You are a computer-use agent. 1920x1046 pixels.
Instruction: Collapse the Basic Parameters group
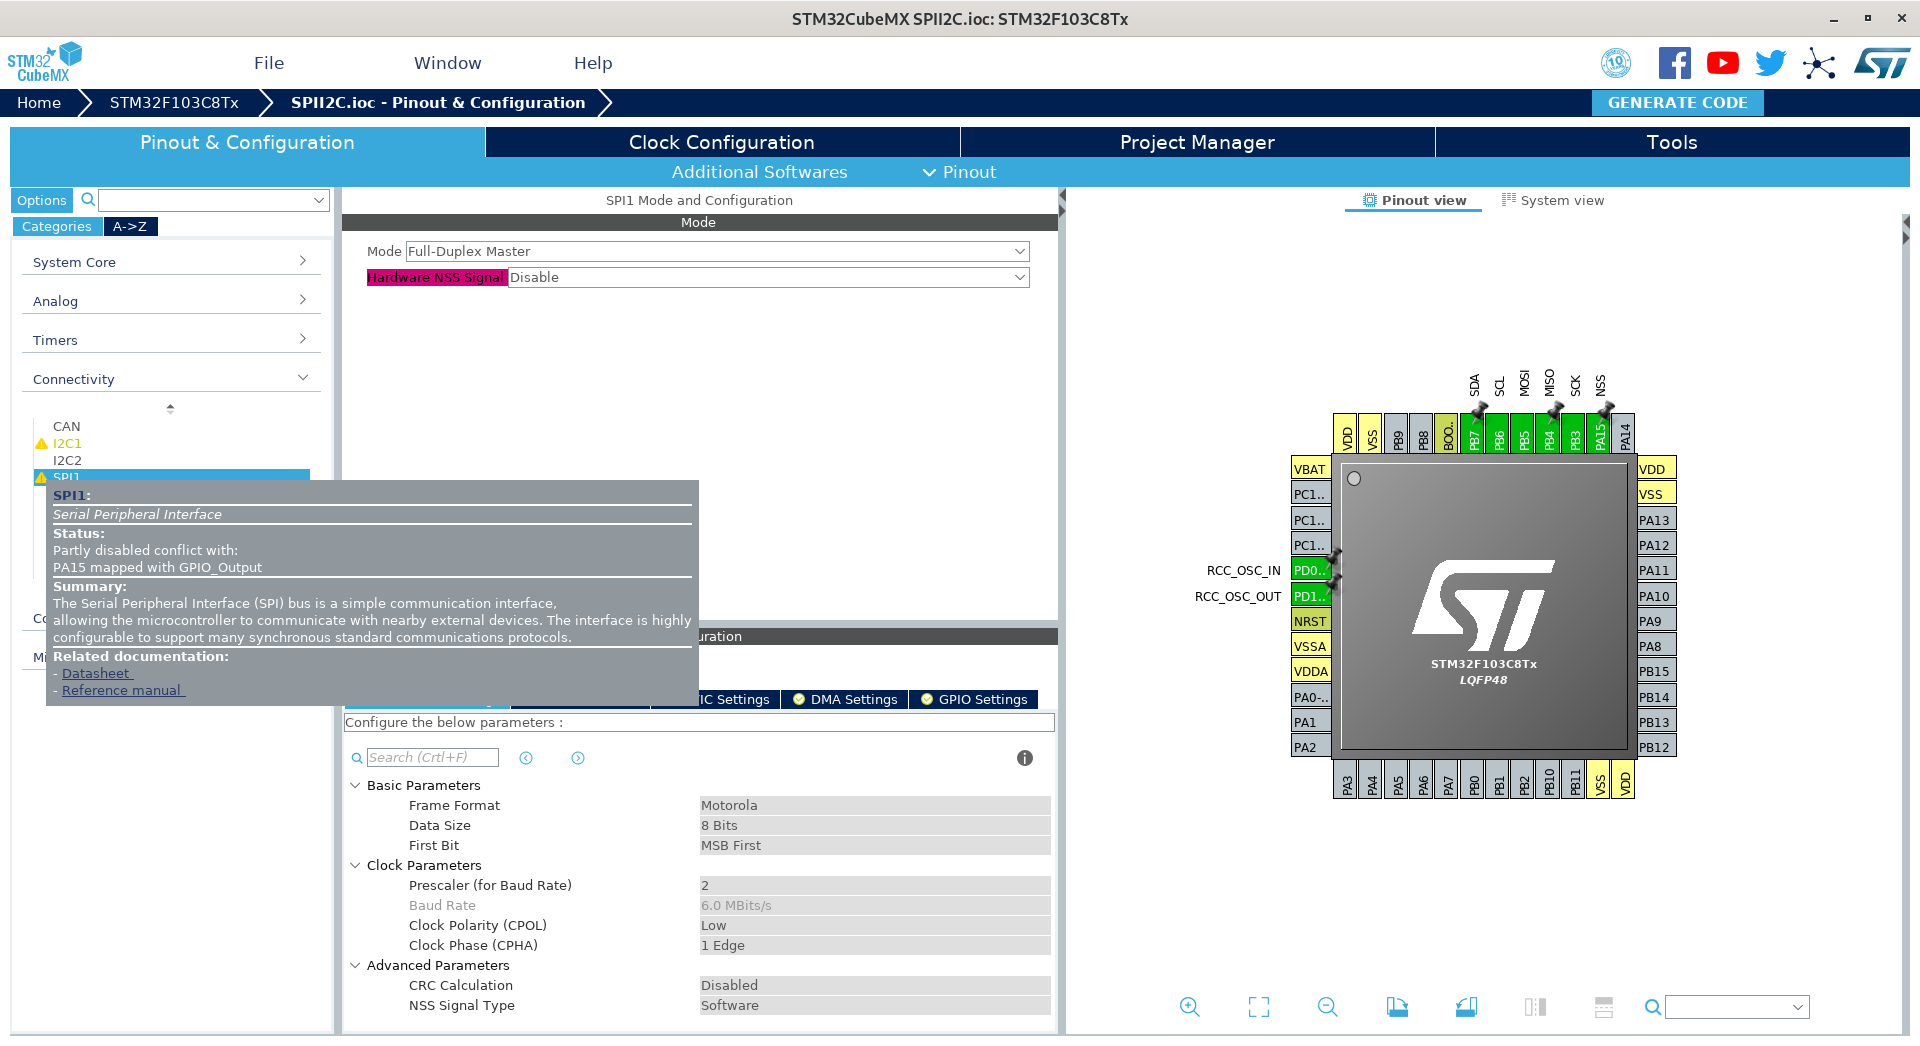click(x=355, y=785)
